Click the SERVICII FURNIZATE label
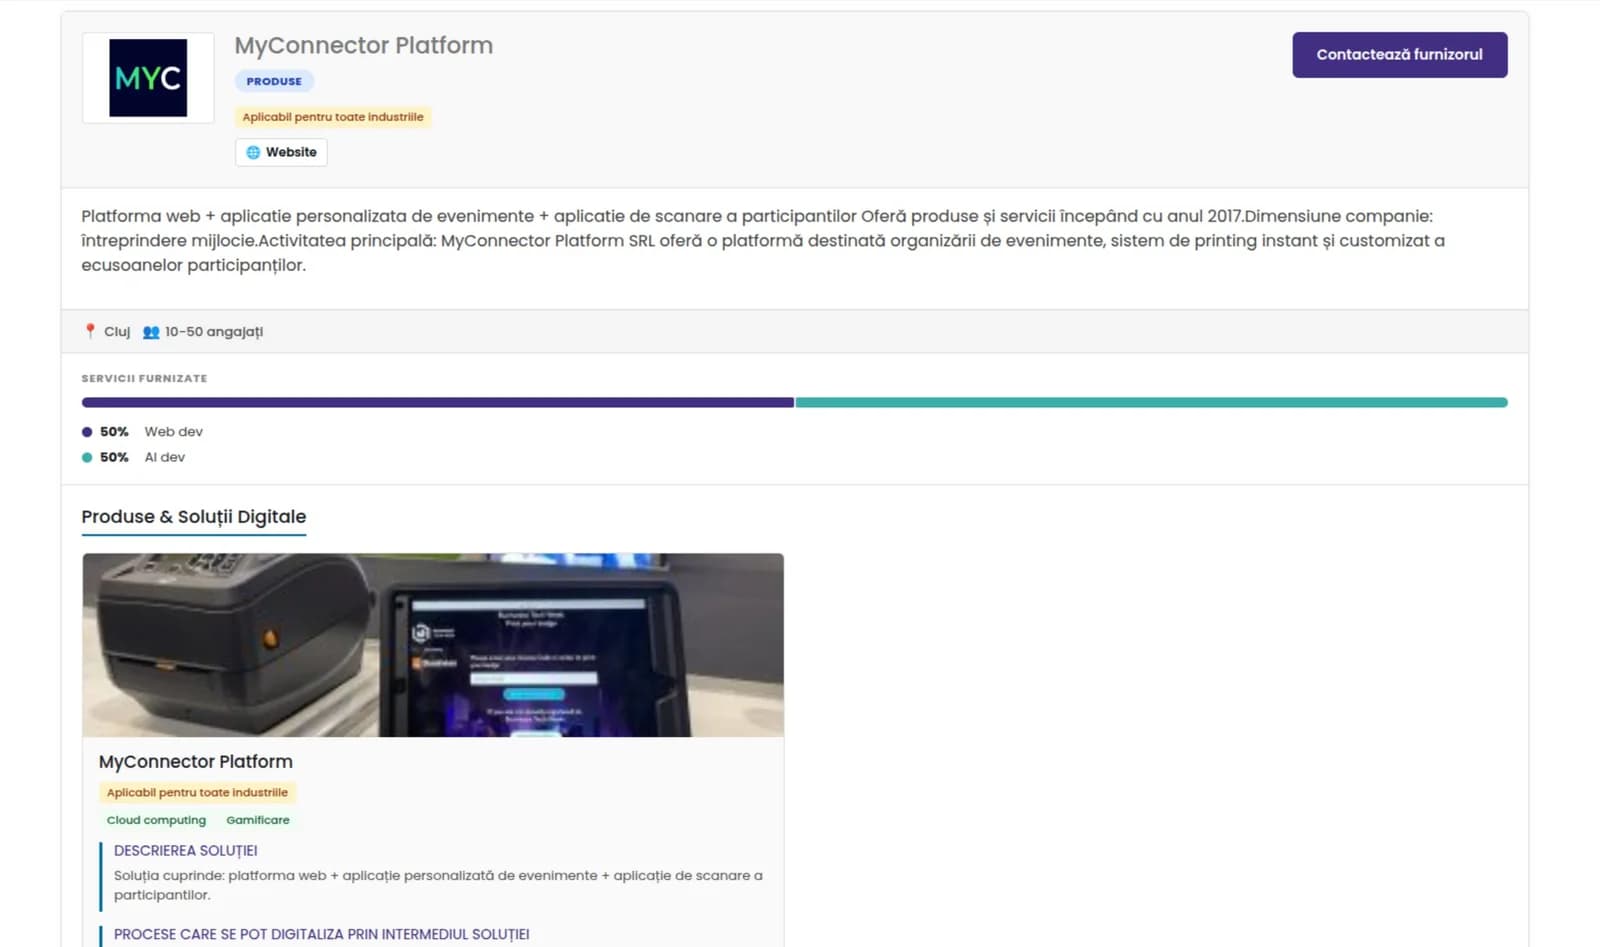The width and height of the screenshot is (1600, 947). pyautogui.click(x=144, y=378)
